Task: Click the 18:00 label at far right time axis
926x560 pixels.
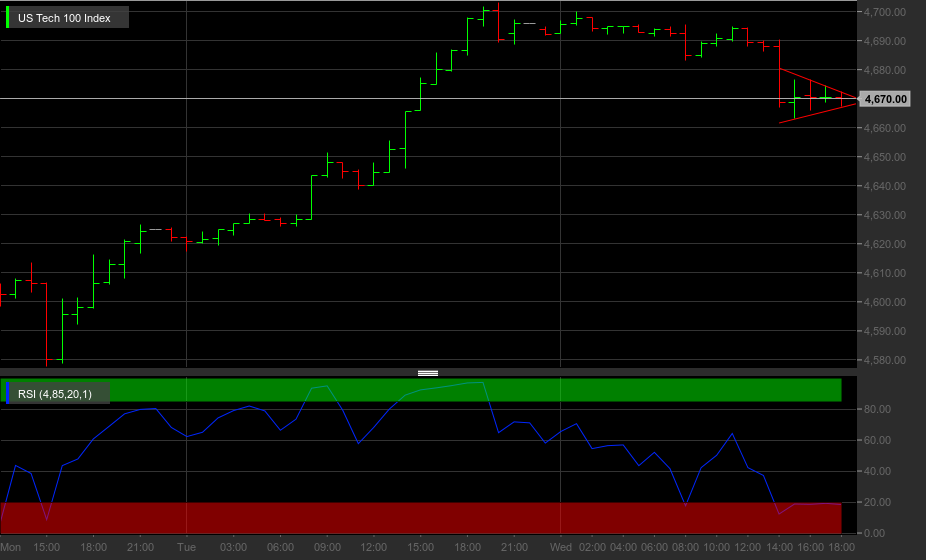Action: point(841,548)
